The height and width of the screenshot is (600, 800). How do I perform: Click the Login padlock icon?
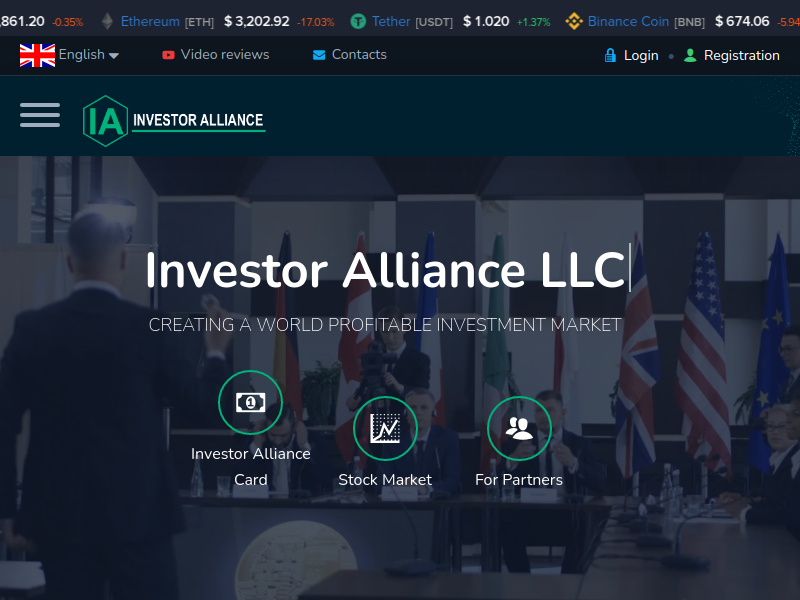click(x=610, y=55)
